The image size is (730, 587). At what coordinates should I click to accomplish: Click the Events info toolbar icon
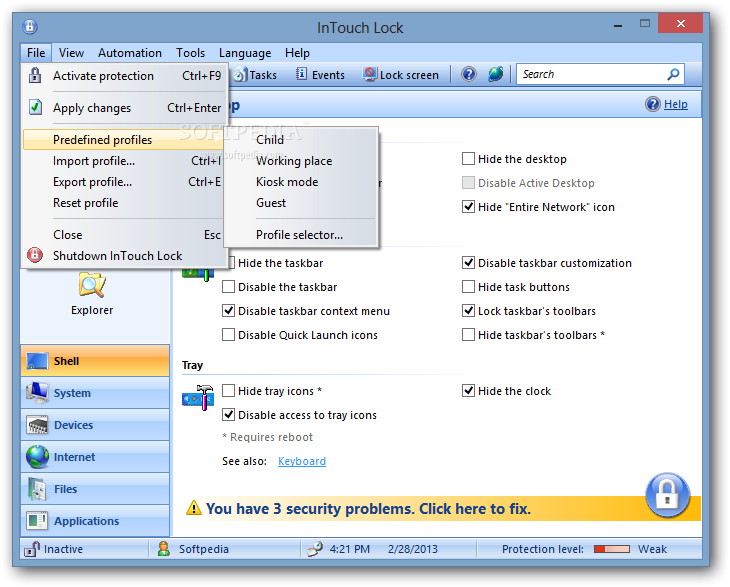coord(301,74)
